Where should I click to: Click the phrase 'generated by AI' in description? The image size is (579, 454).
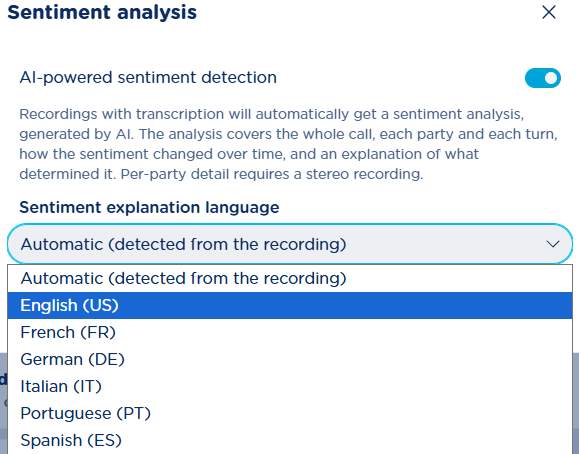point(74,134)
